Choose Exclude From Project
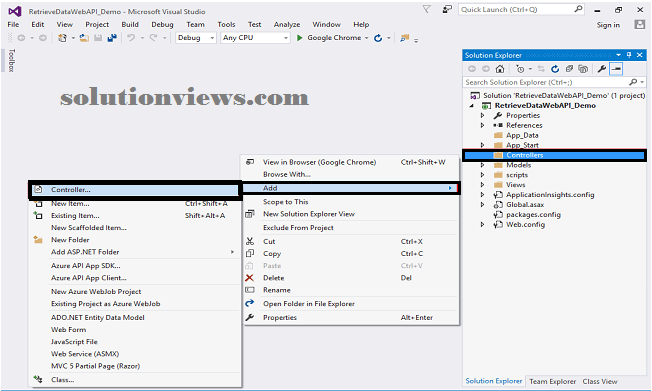The image size is (652, 391). (350, 228)
